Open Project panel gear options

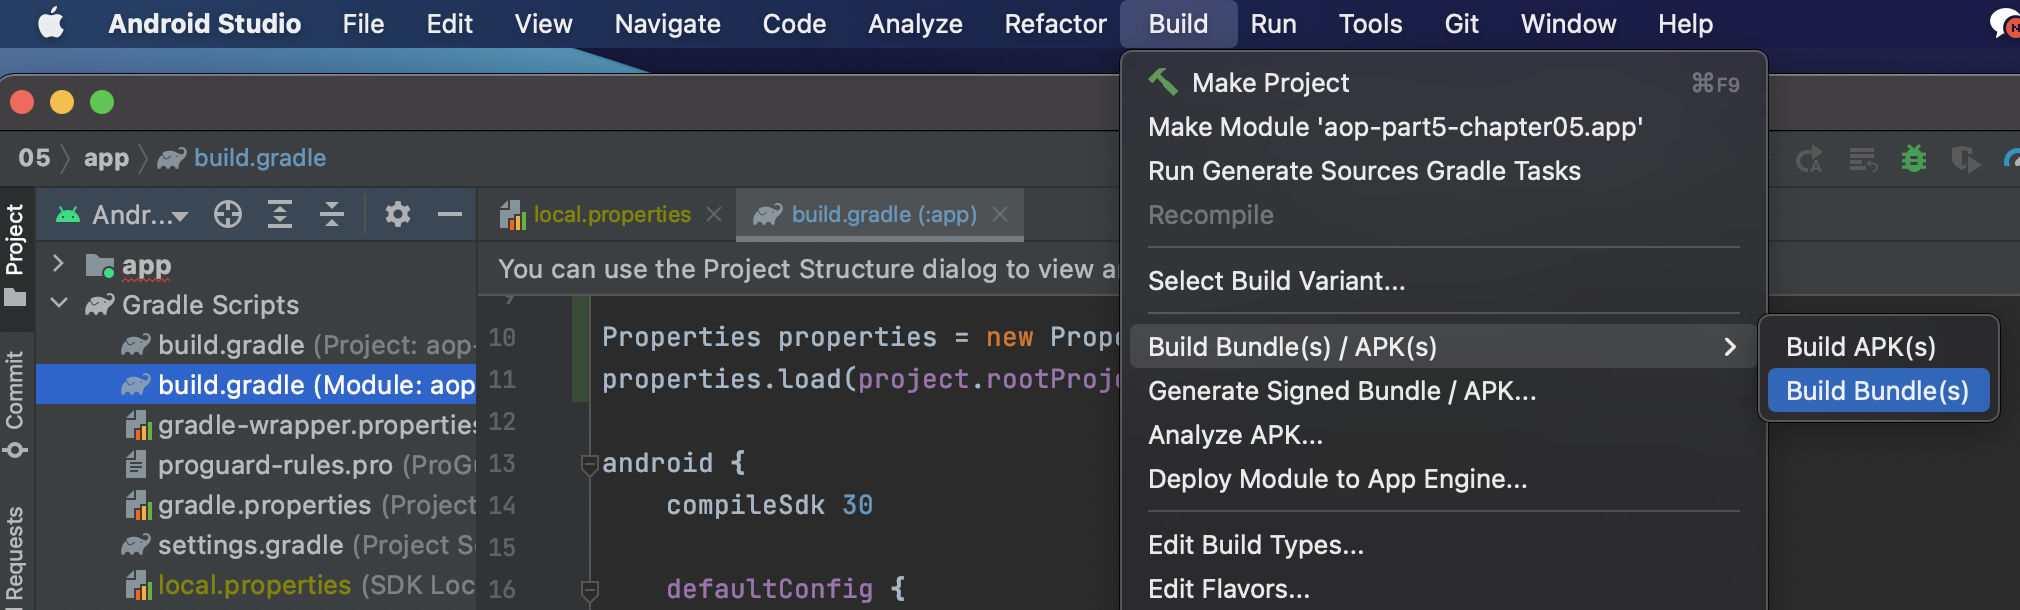click(x=398, y=214)
